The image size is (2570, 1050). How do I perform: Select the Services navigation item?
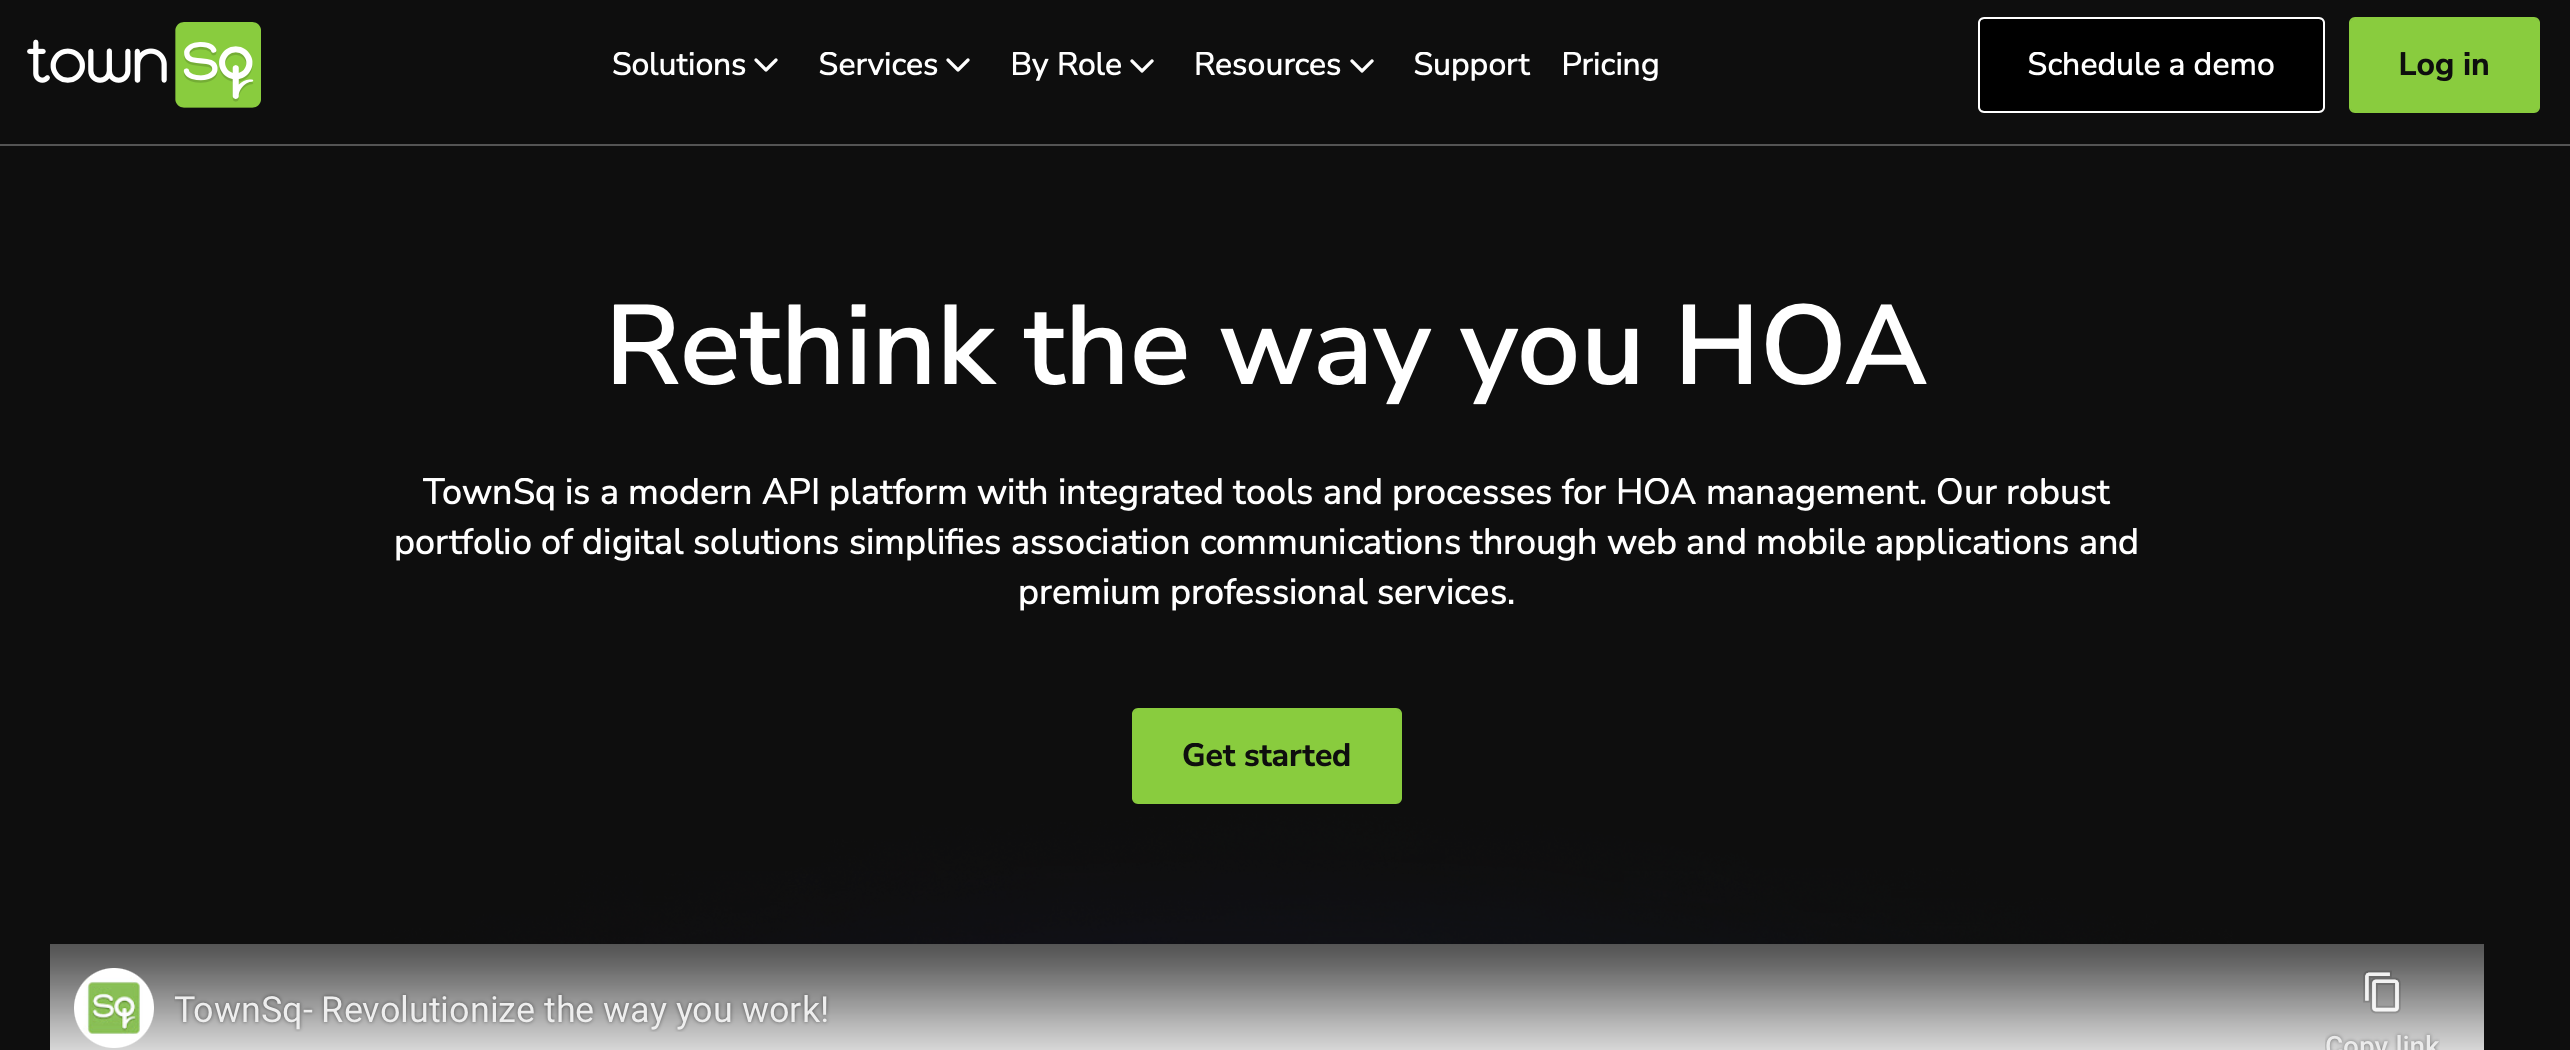pyautogui.click(x=877, y=65)
